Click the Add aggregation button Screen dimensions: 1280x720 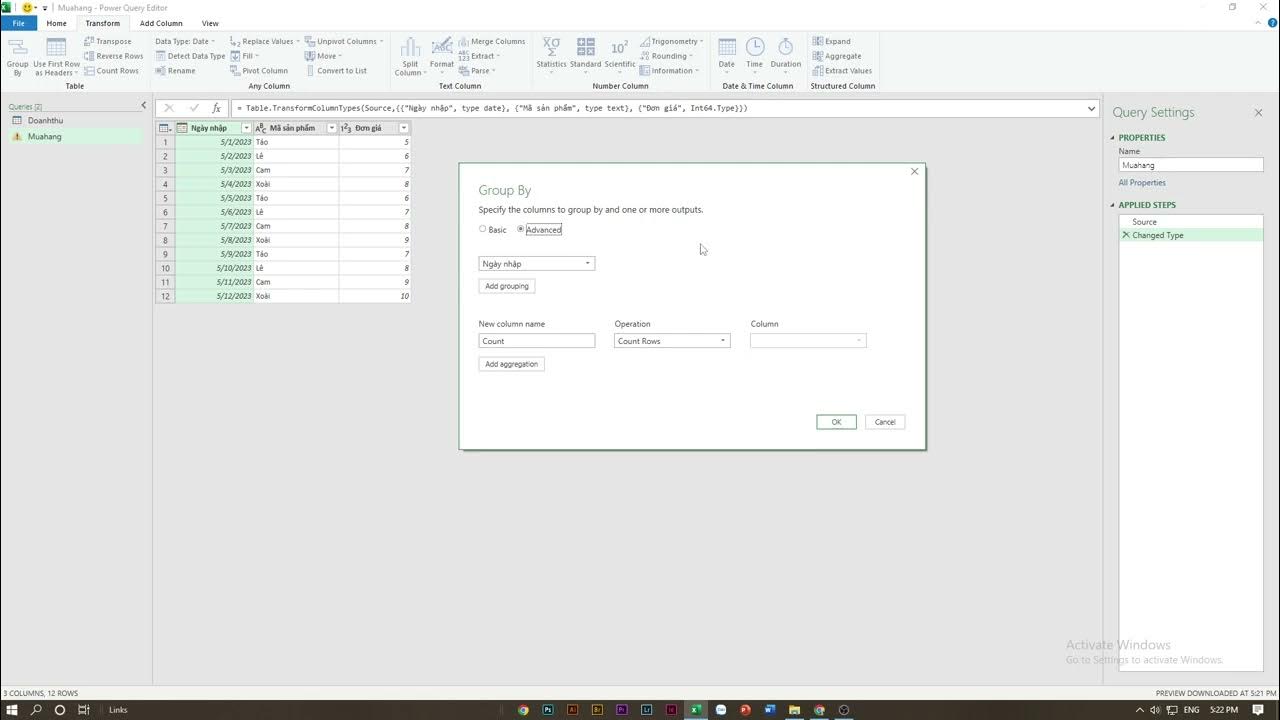click(512, 364)
